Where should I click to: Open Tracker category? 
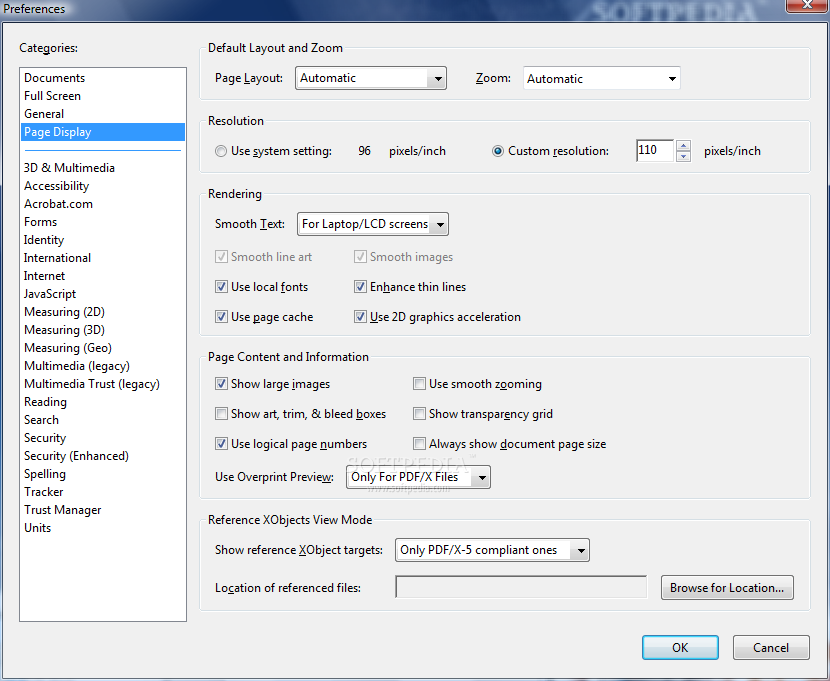point(43,492)
